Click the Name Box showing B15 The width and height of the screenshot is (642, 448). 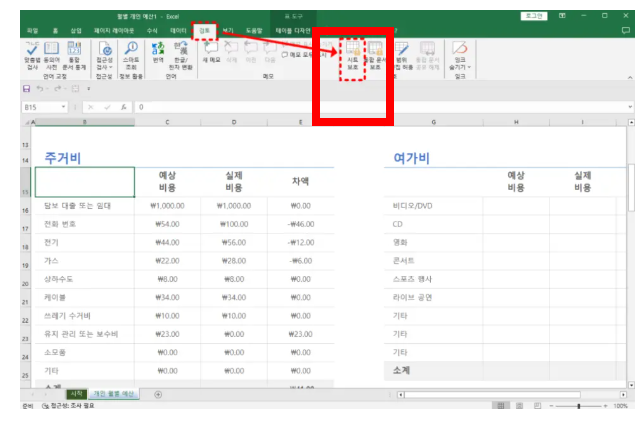(x=41, y=107)
